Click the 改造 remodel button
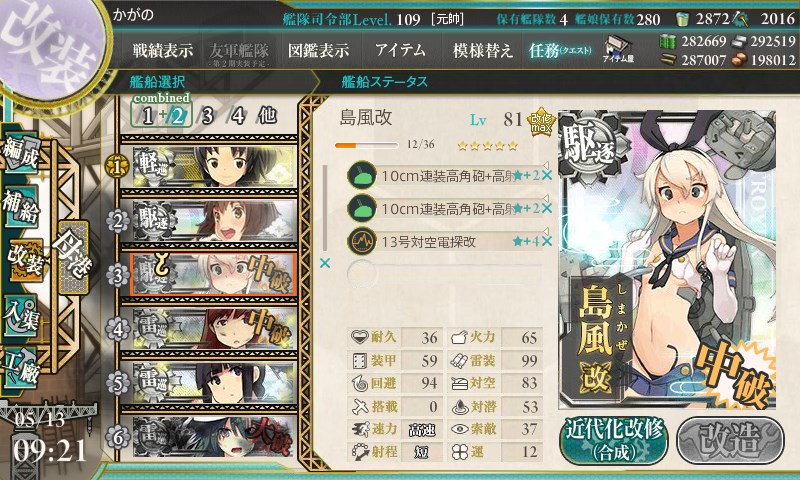 click(731, 440)
